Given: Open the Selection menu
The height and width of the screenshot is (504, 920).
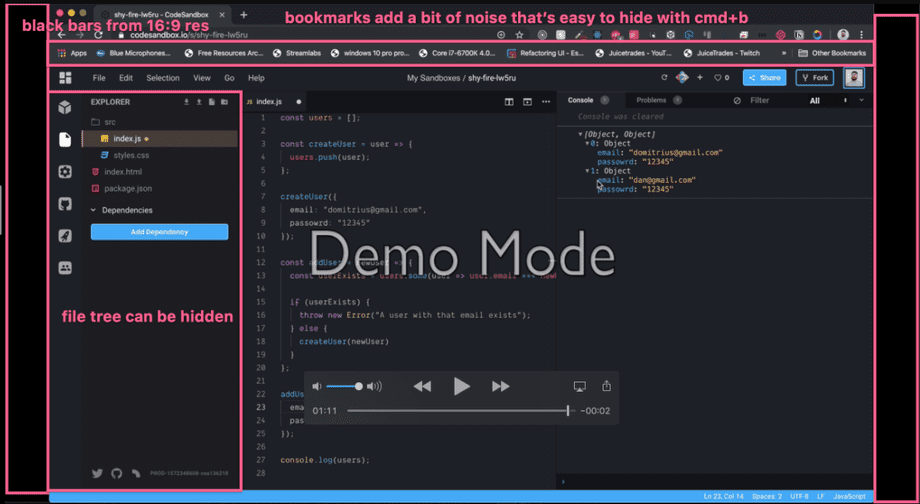Looking at the screenshot, I should [x=163, y=78].
